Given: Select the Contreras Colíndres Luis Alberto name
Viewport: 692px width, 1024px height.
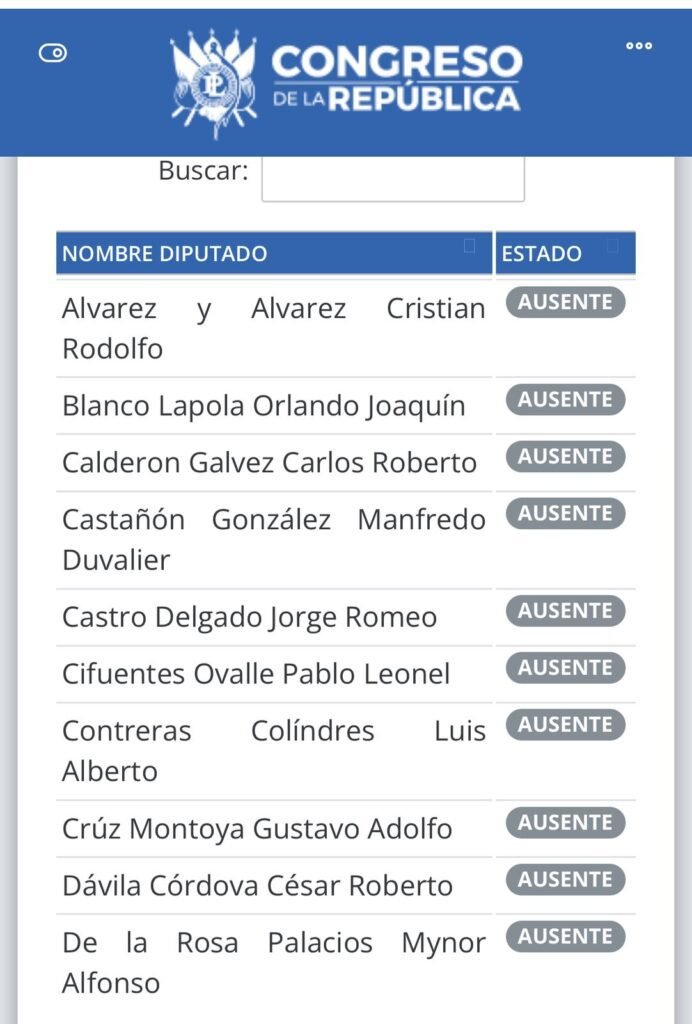Looking at the screenshot, I should click(x=274, y=751).
